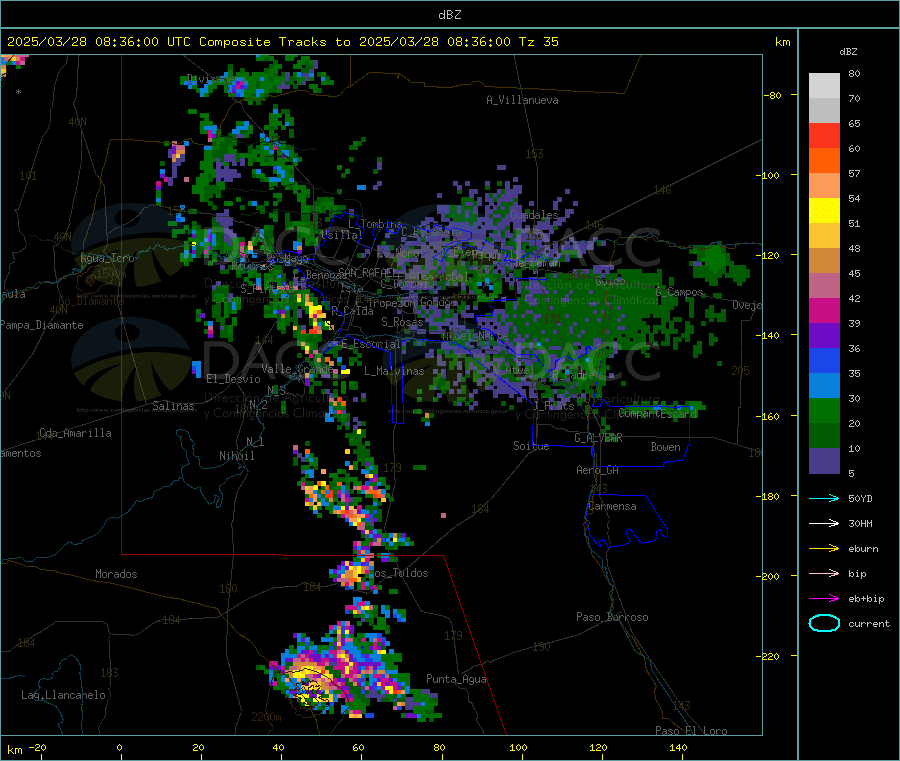Pick the red swatch between 65 and 60
This screenshot has width=900, height=761.
tap(824, 135)
